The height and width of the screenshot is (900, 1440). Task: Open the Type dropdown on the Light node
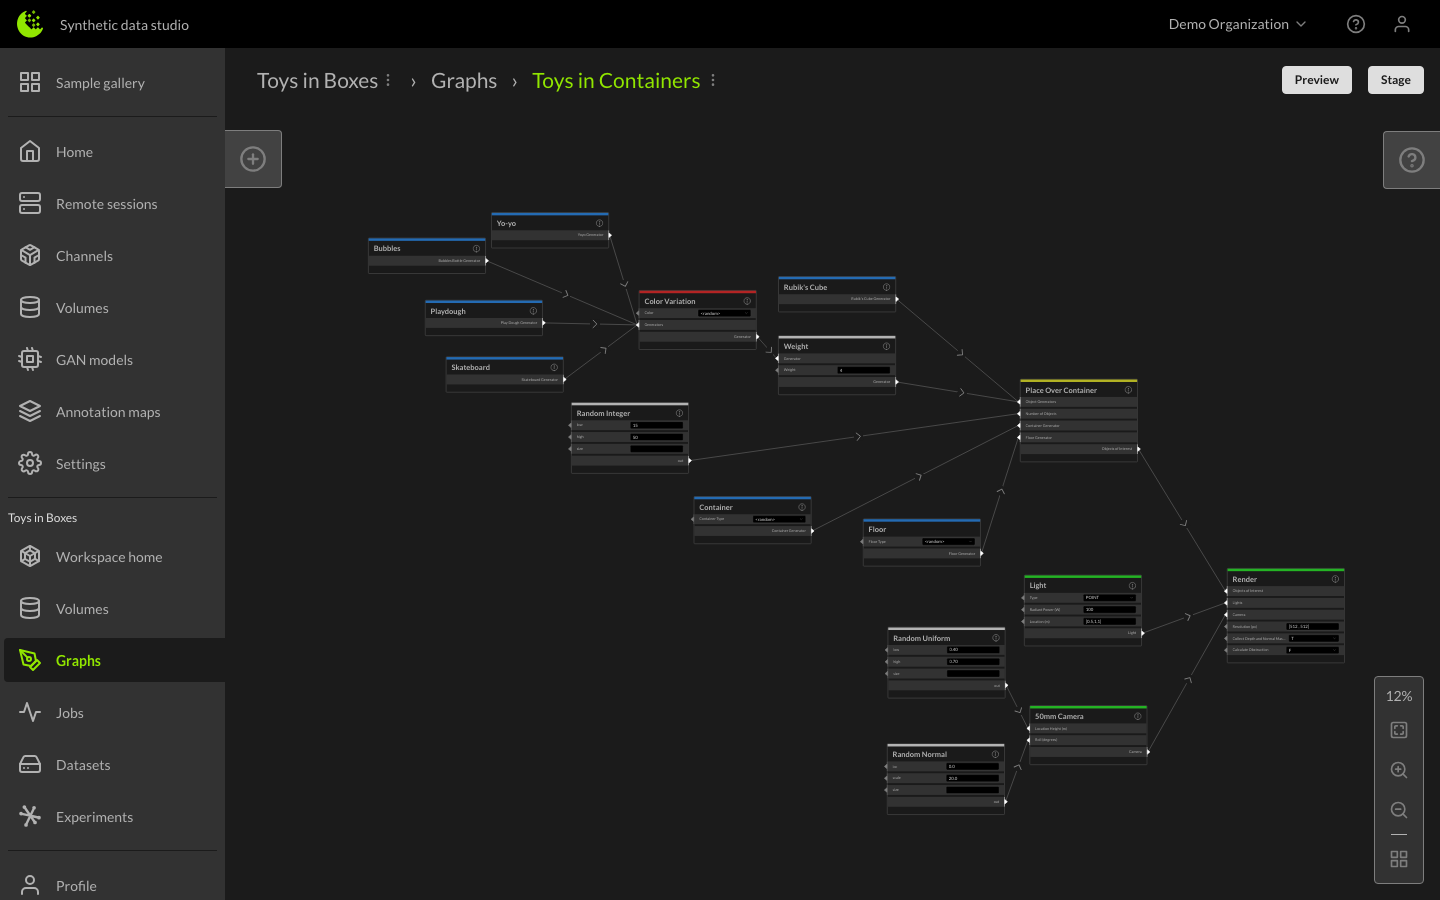[1110, 597]
